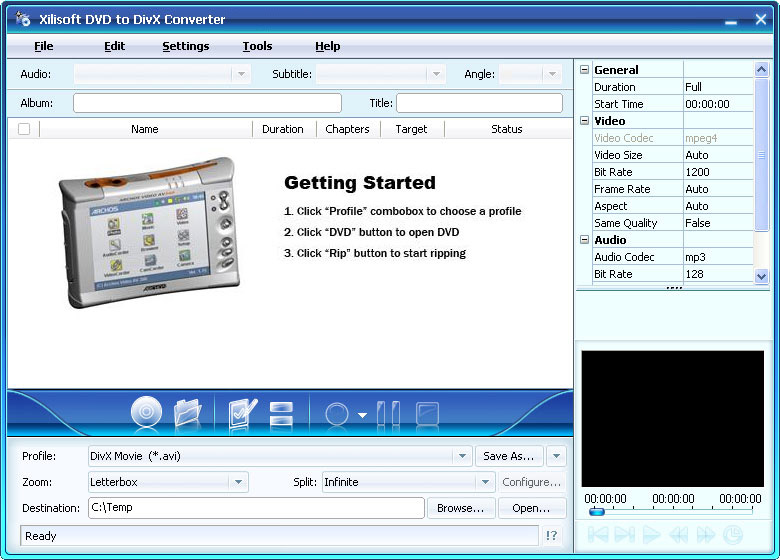The image size is (780, 560).
Task: Click the Status column header
Action: pyautogui.click(x=507, y=129)
